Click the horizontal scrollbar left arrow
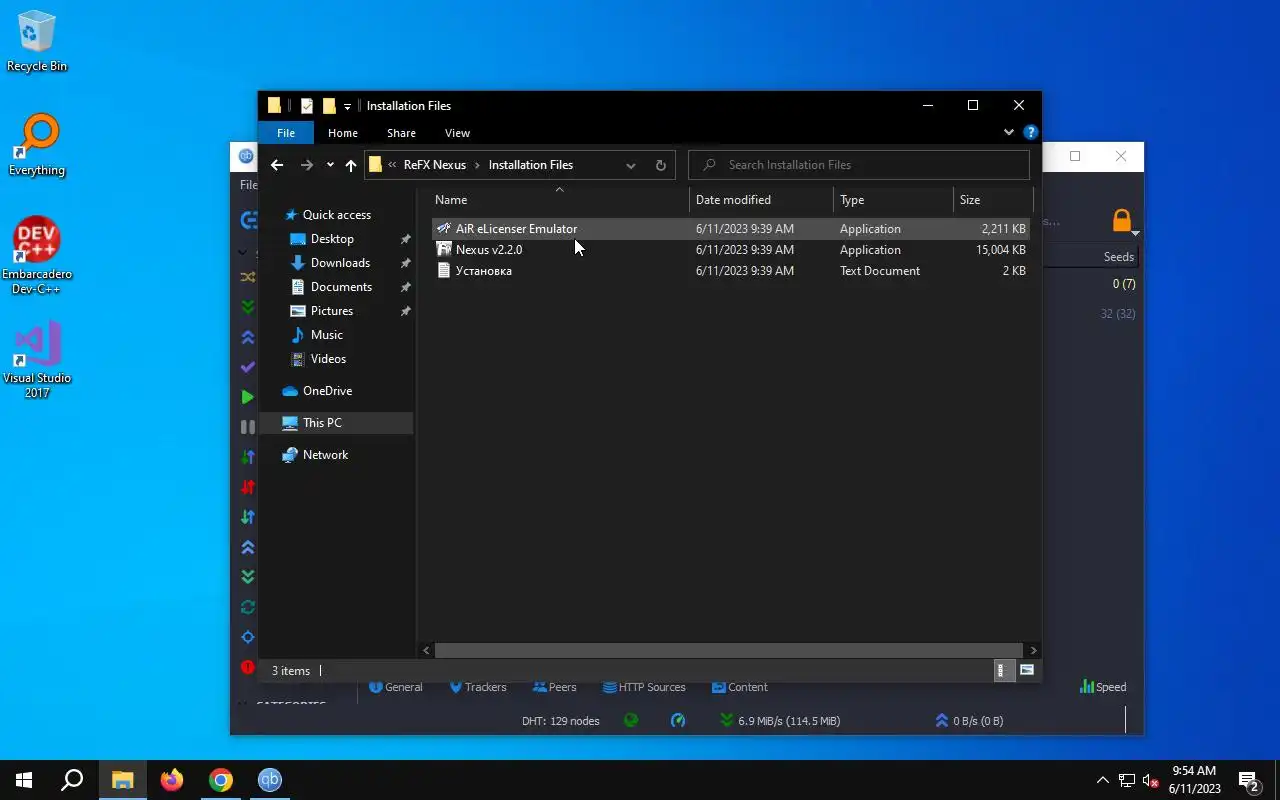 (427, 650)
